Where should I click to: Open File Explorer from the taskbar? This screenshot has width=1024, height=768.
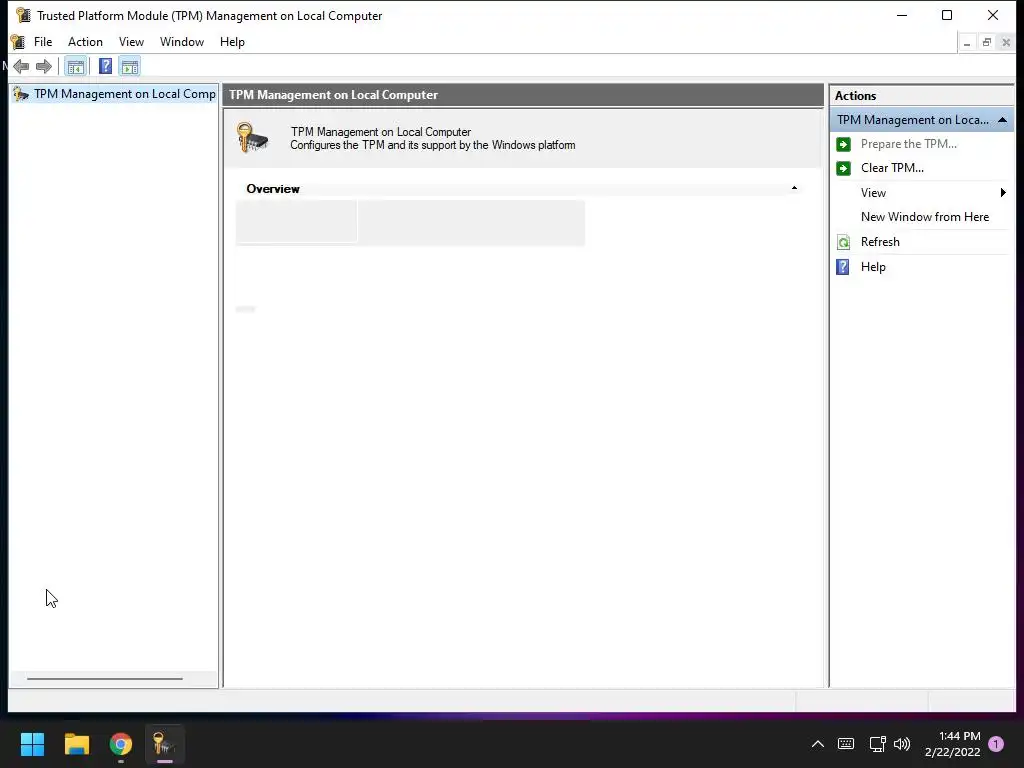(76, 744)
